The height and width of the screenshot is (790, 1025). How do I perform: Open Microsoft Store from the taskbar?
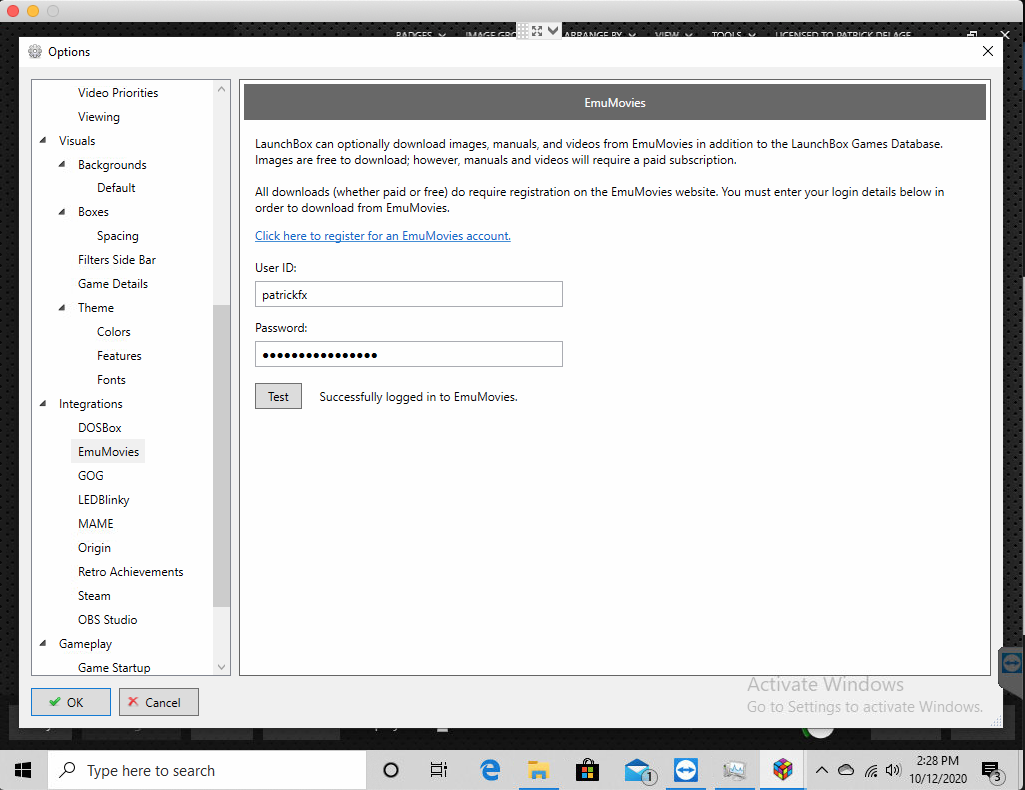[x=587, y=770]
